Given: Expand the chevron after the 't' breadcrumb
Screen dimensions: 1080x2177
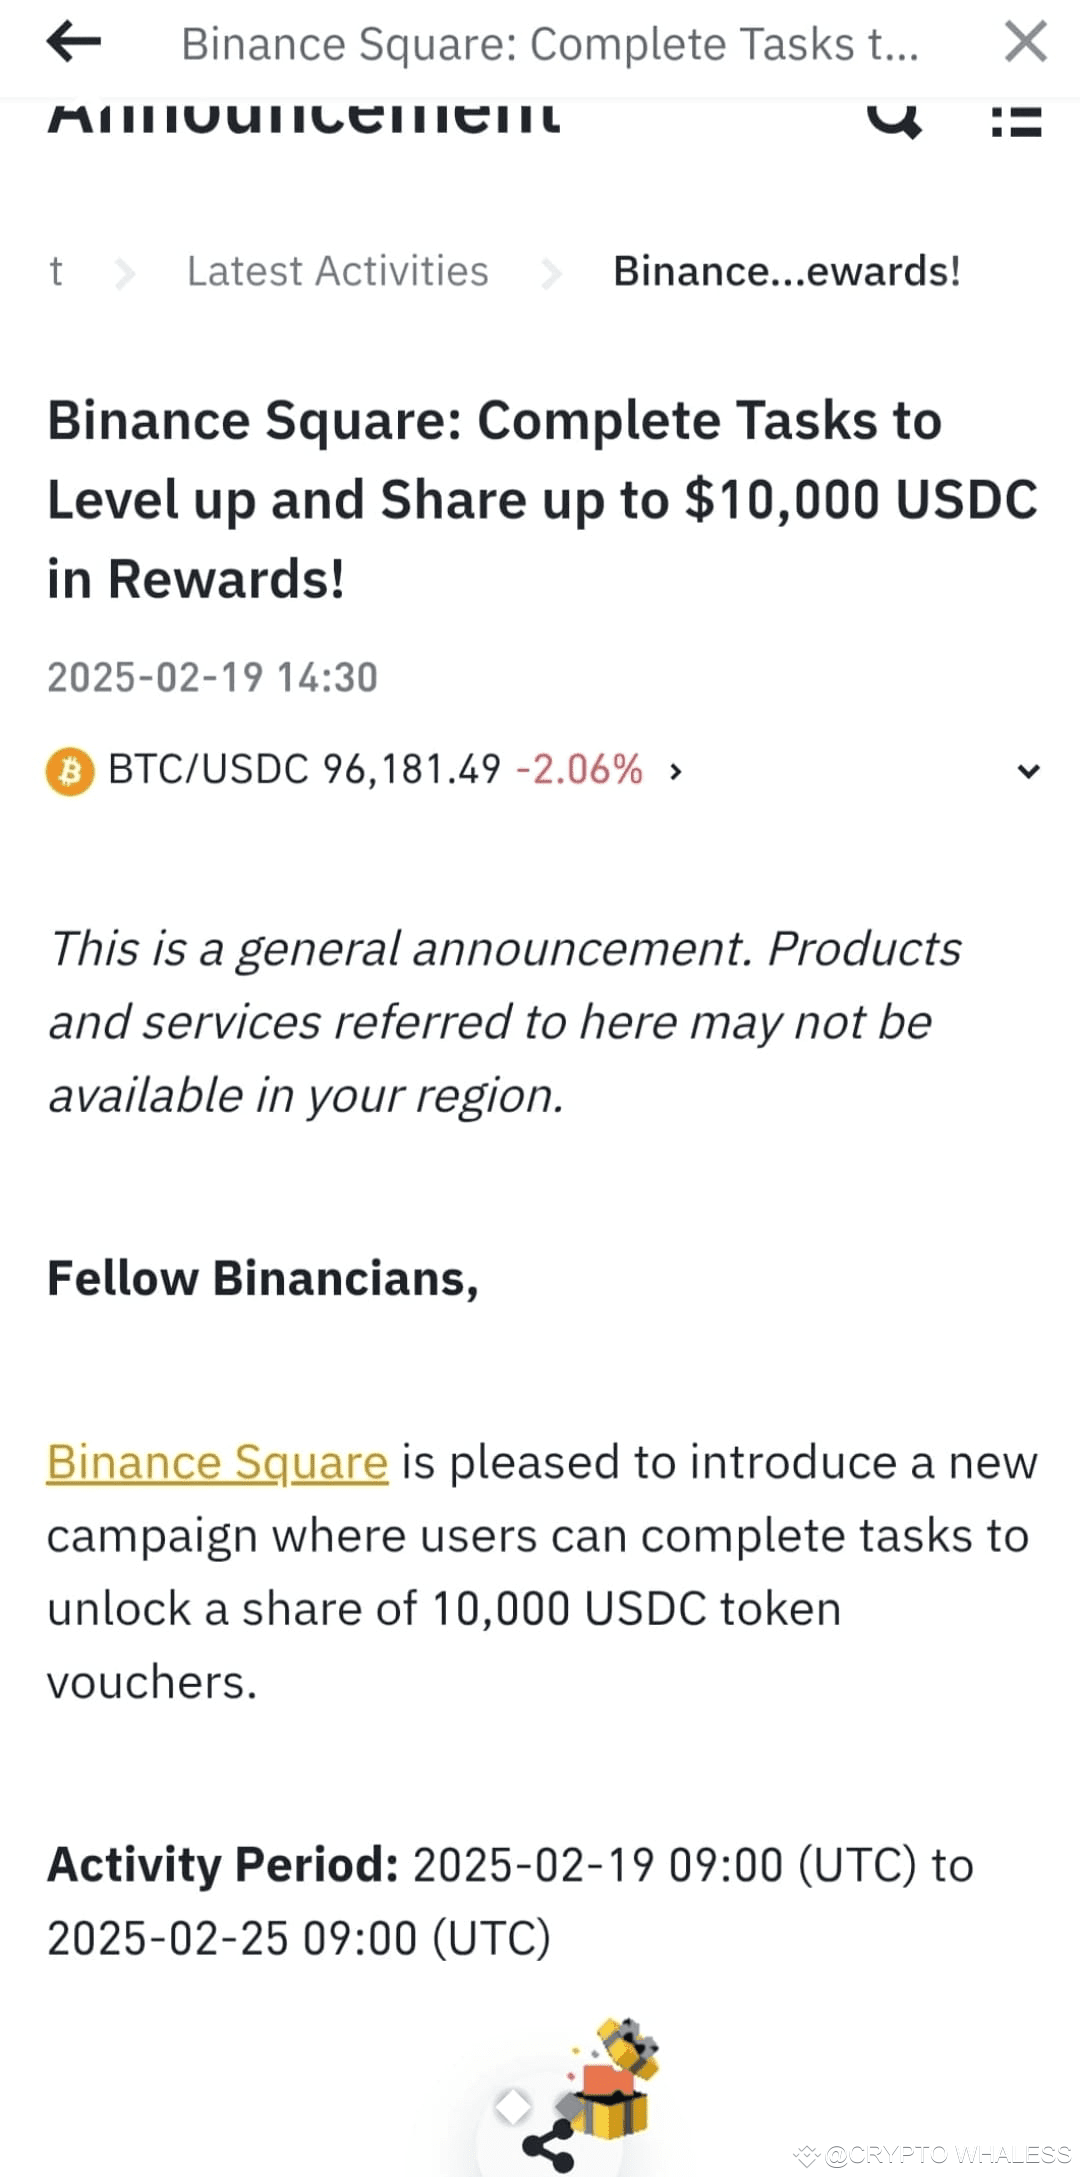Looking at the screenshot, I should pyautogui.click(x=124, y=271).
